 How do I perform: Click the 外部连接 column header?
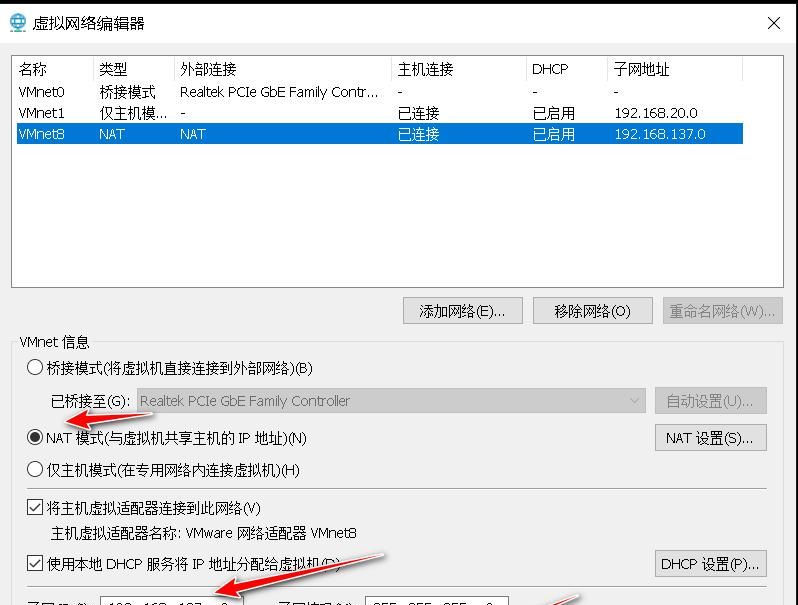coord(283,69)
